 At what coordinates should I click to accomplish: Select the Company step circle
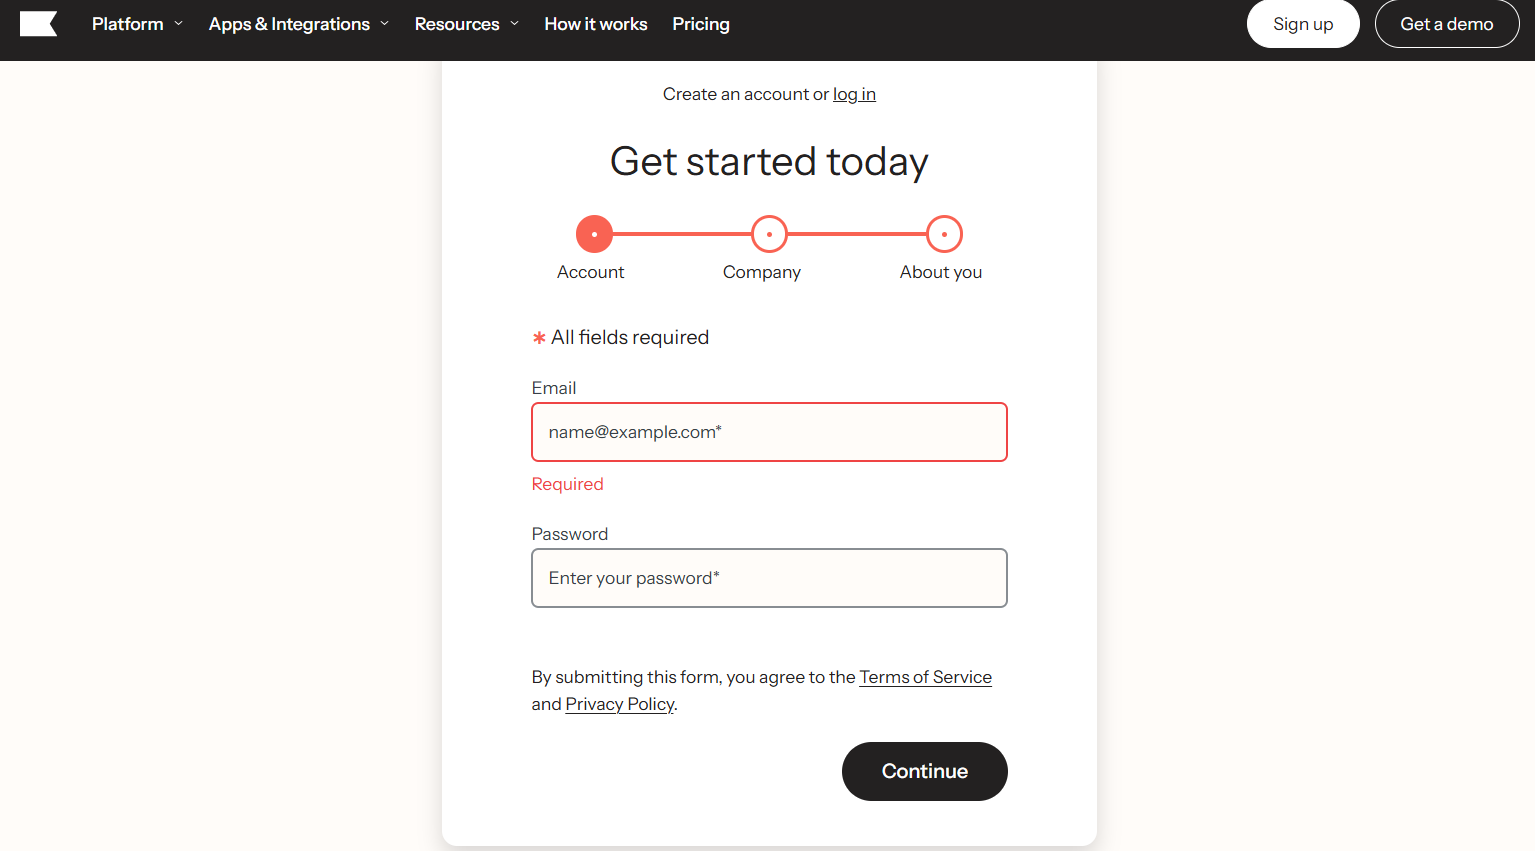click(769, 234)
